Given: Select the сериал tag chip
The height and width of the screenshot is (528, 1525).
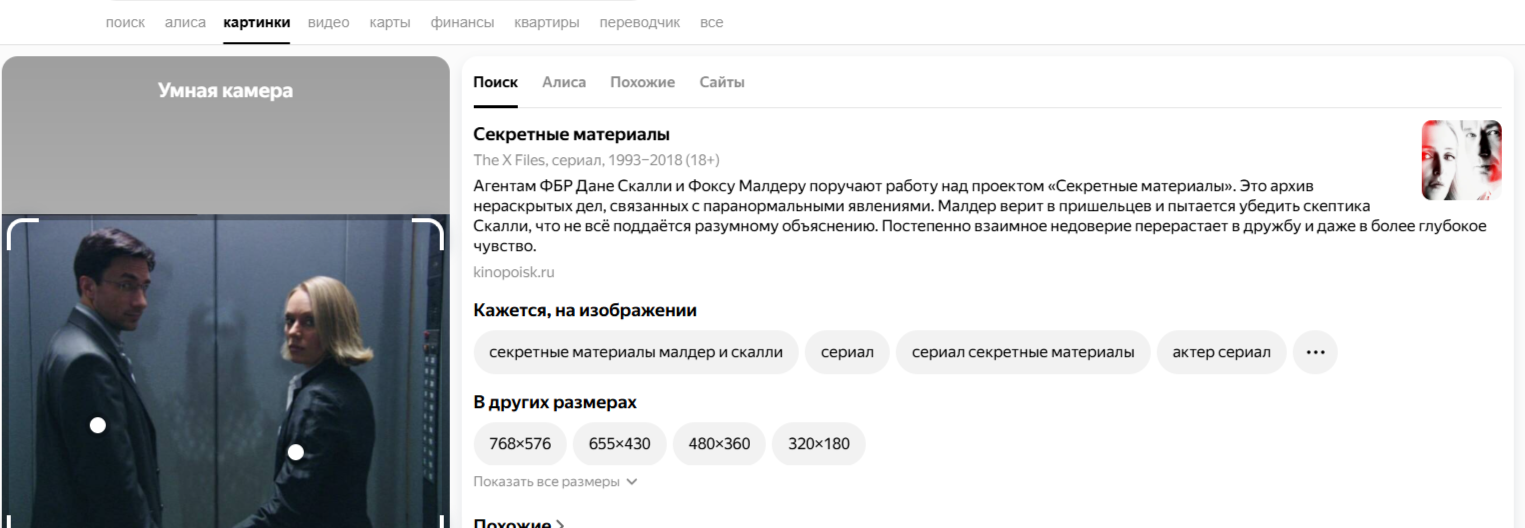Looking at the screenshot, I should [x=847, y=352].
